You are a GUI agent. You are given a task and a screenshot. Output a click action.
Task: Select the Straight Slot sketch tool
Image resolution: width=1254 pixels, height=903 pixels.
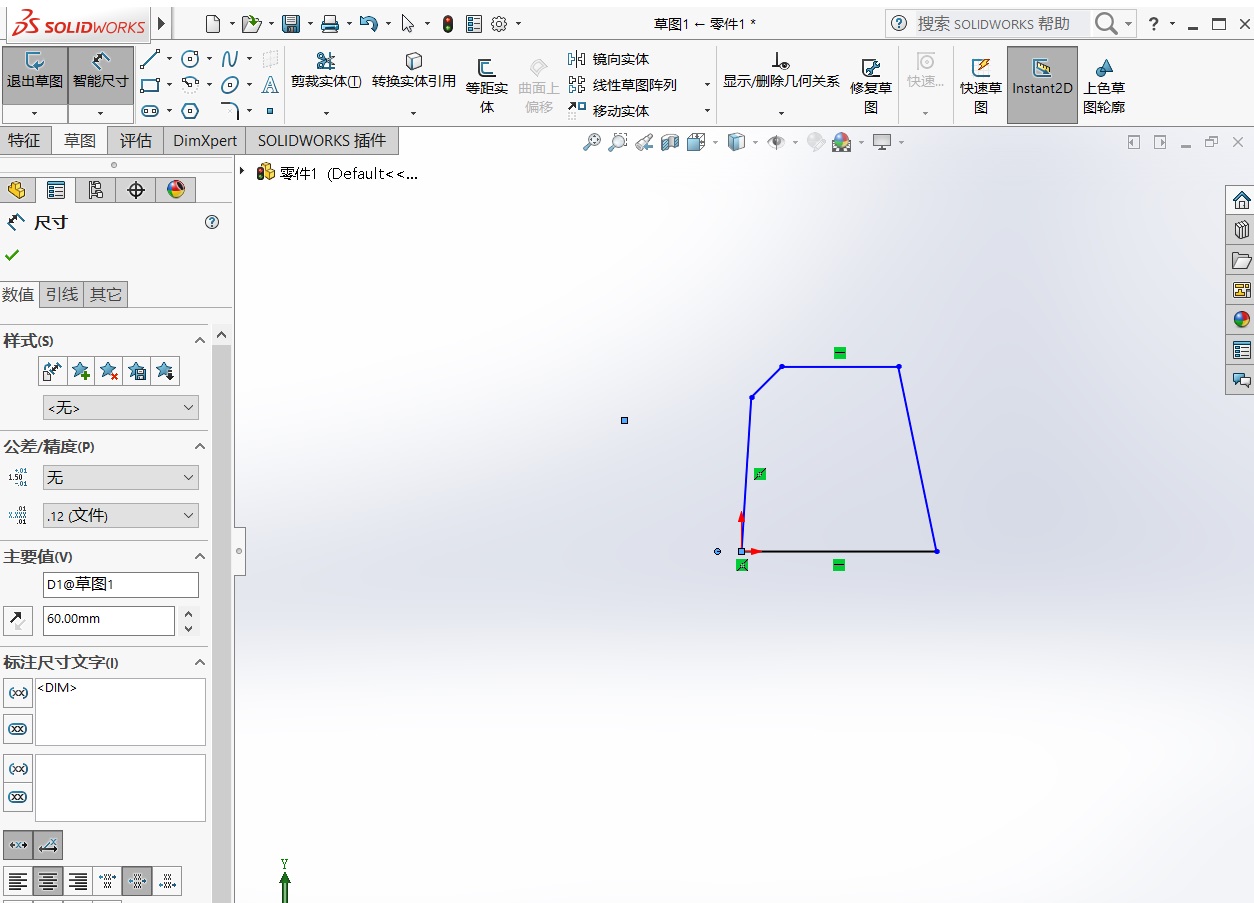click(x=150, y=111)
